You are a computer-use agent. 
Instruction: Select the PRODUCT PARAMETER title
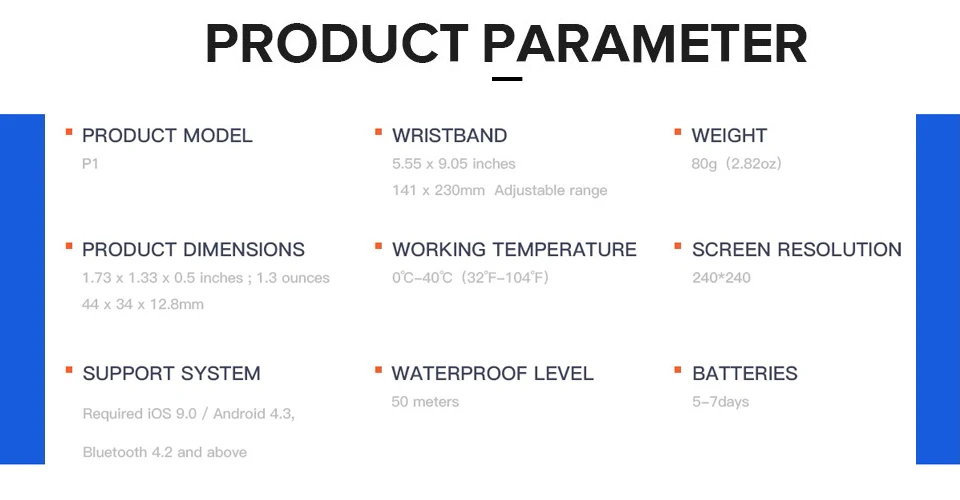tap(506, 44)
